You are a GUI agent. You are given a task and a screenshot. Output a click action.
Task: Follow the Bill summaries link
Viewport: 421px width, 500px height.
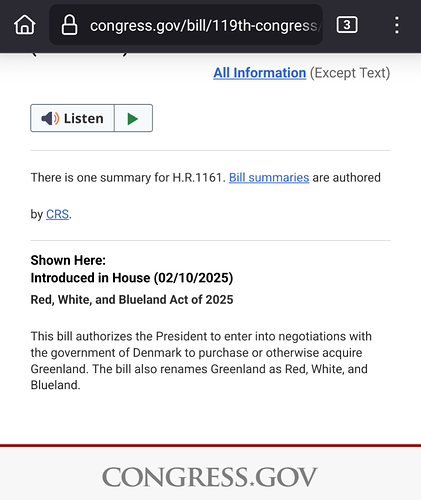click(x=269, y=177)
